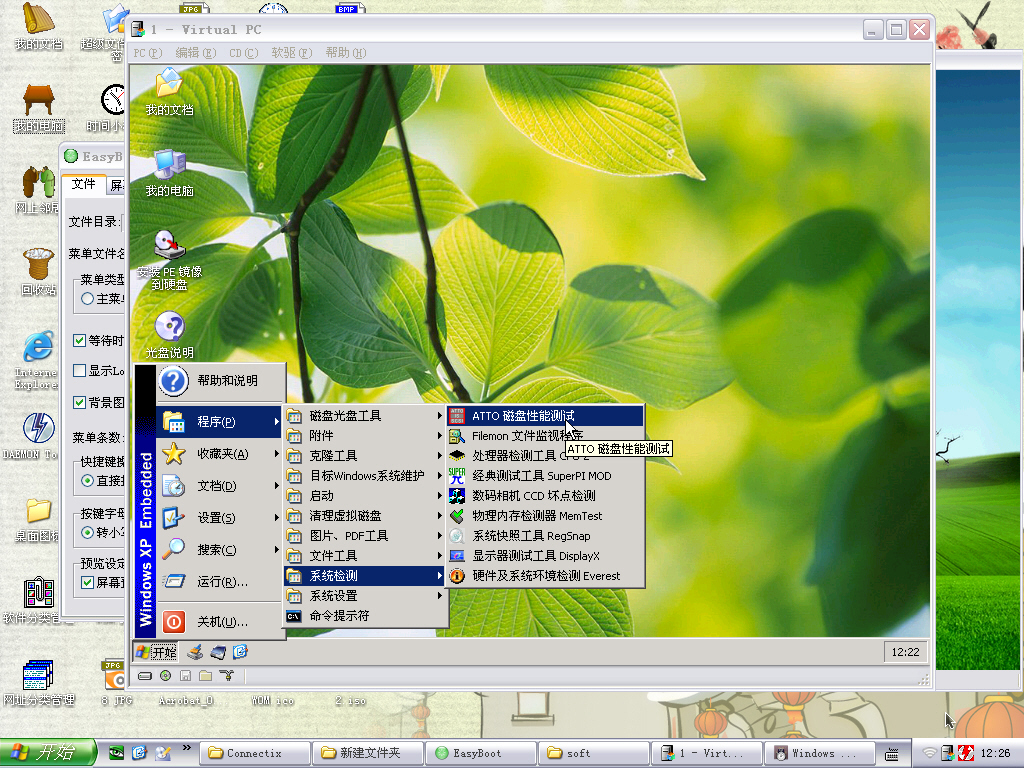Viewport: 1024px width, 768px height.
Task: Click the eye icon in host quick launch
Action: click(x=116, y=753)
